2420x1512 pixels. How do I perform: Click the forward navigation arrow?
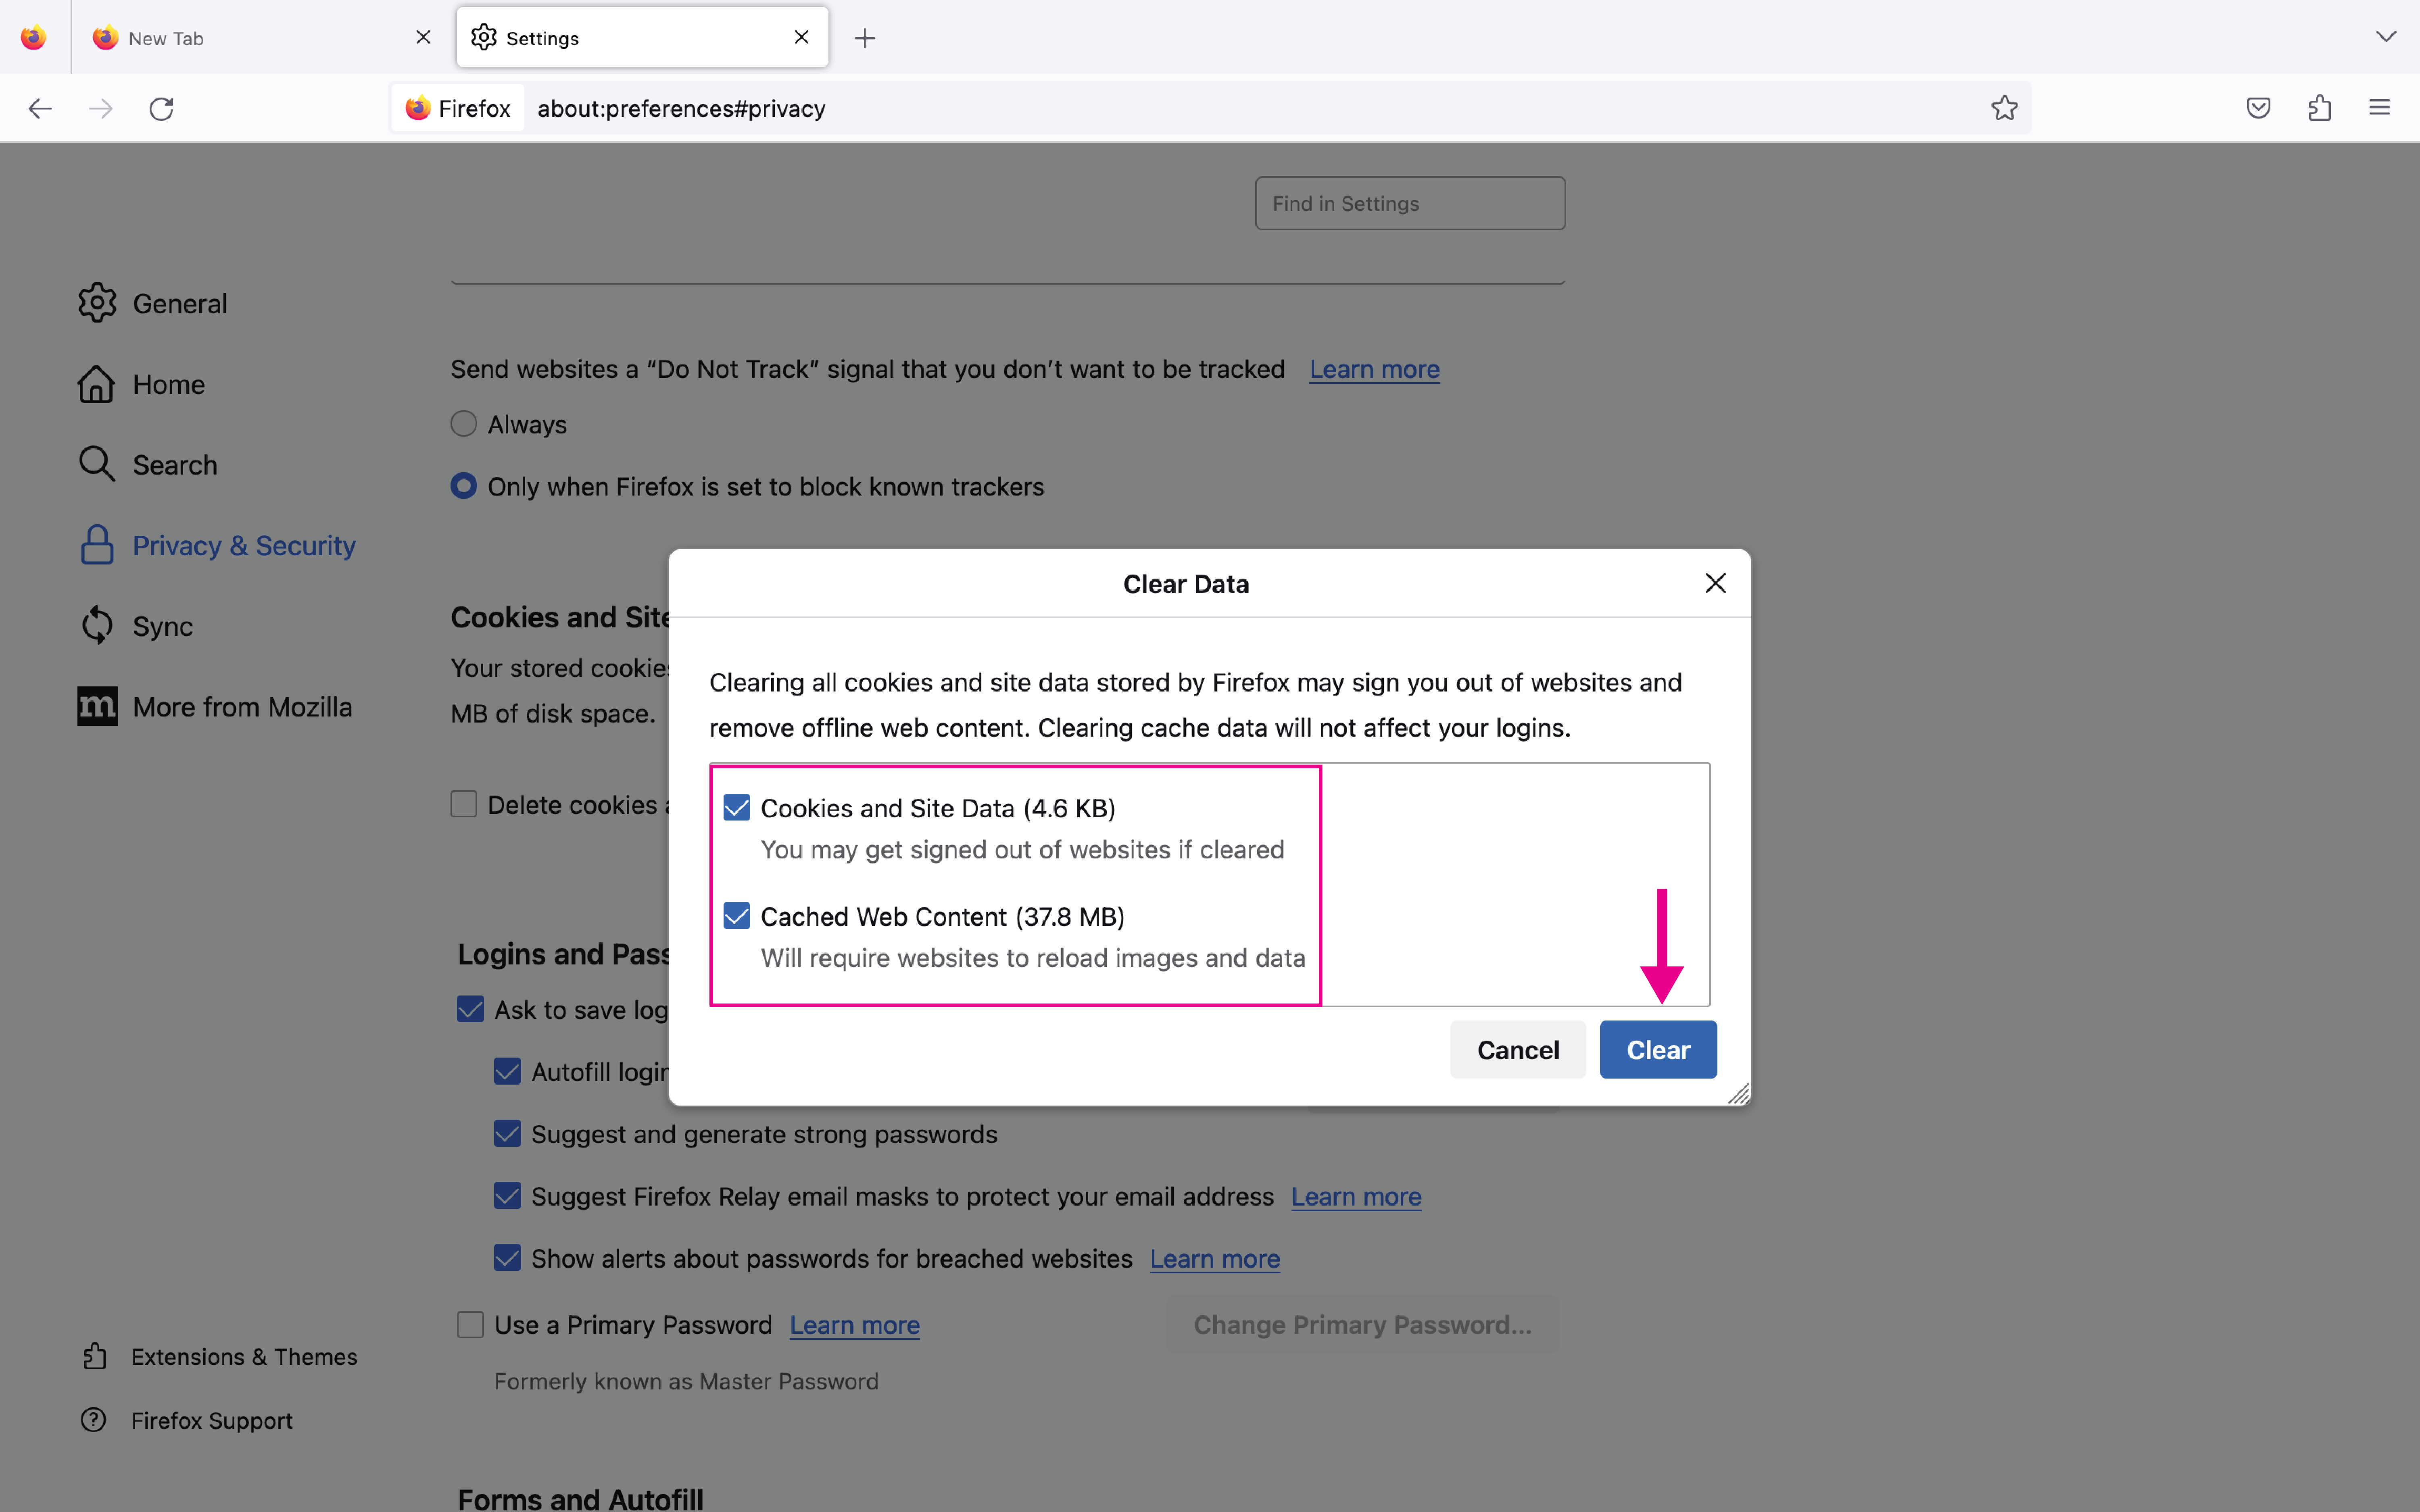pos(101,108)
